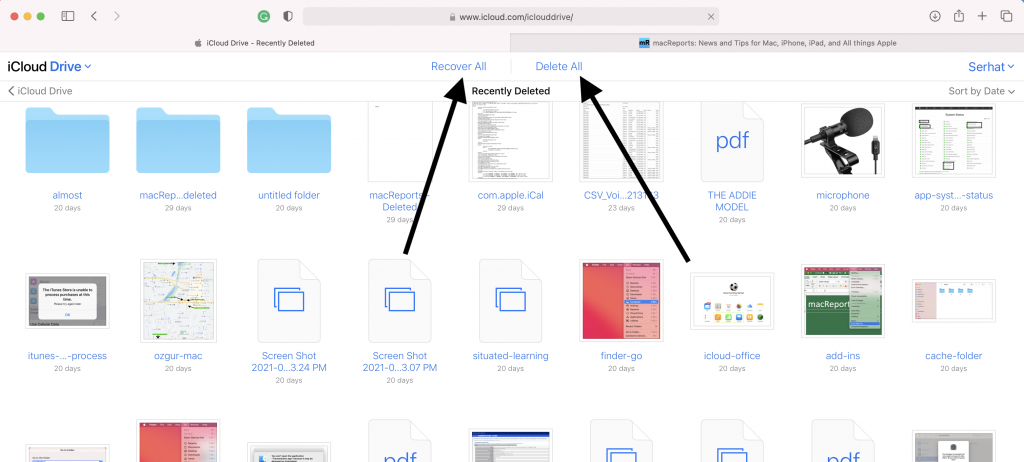Select the app-syst...-status thumbnail

pos(953,140)
